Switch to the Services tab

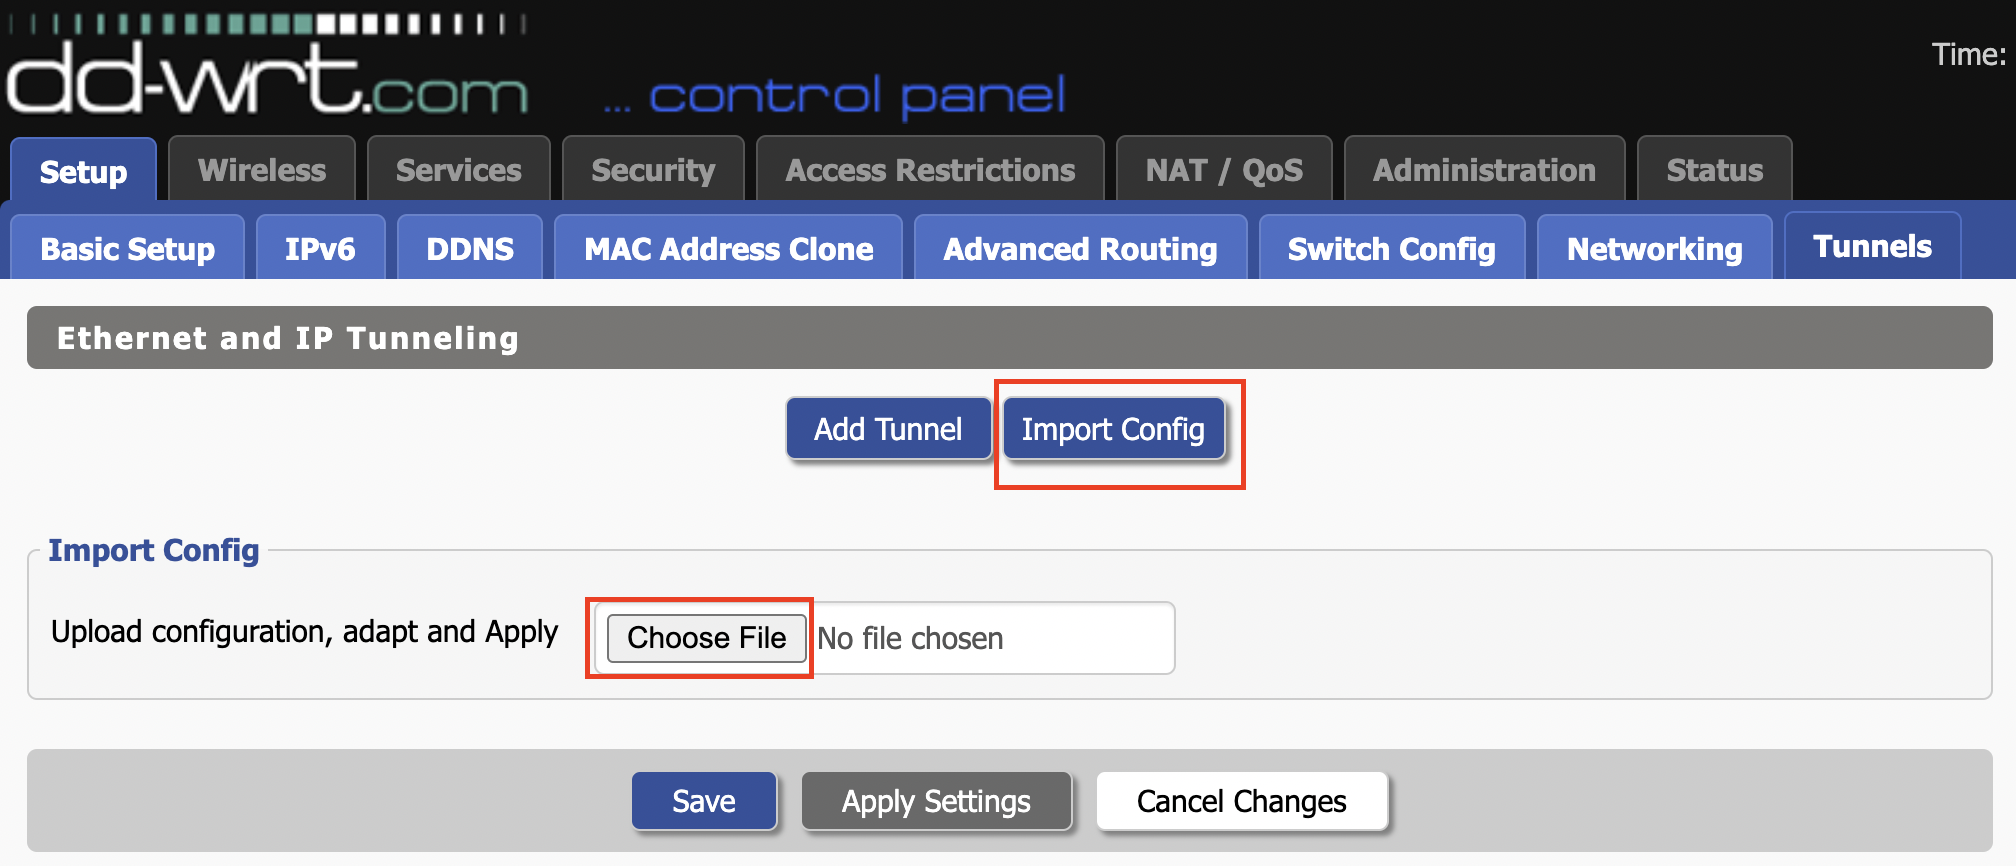[x=458, y=170]
